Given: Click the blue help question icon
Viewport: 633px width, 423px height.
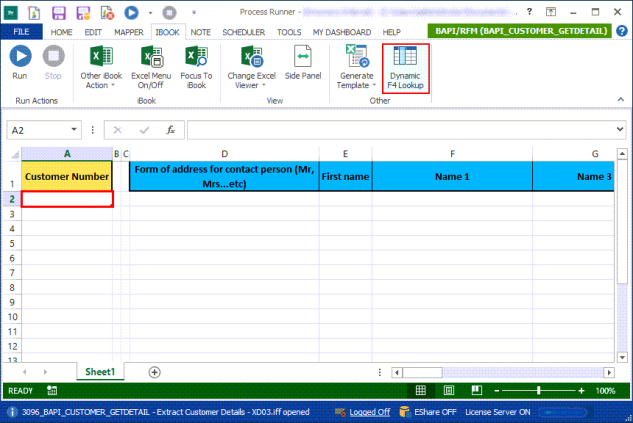Looking at the screenshot, I should [622, 31].
